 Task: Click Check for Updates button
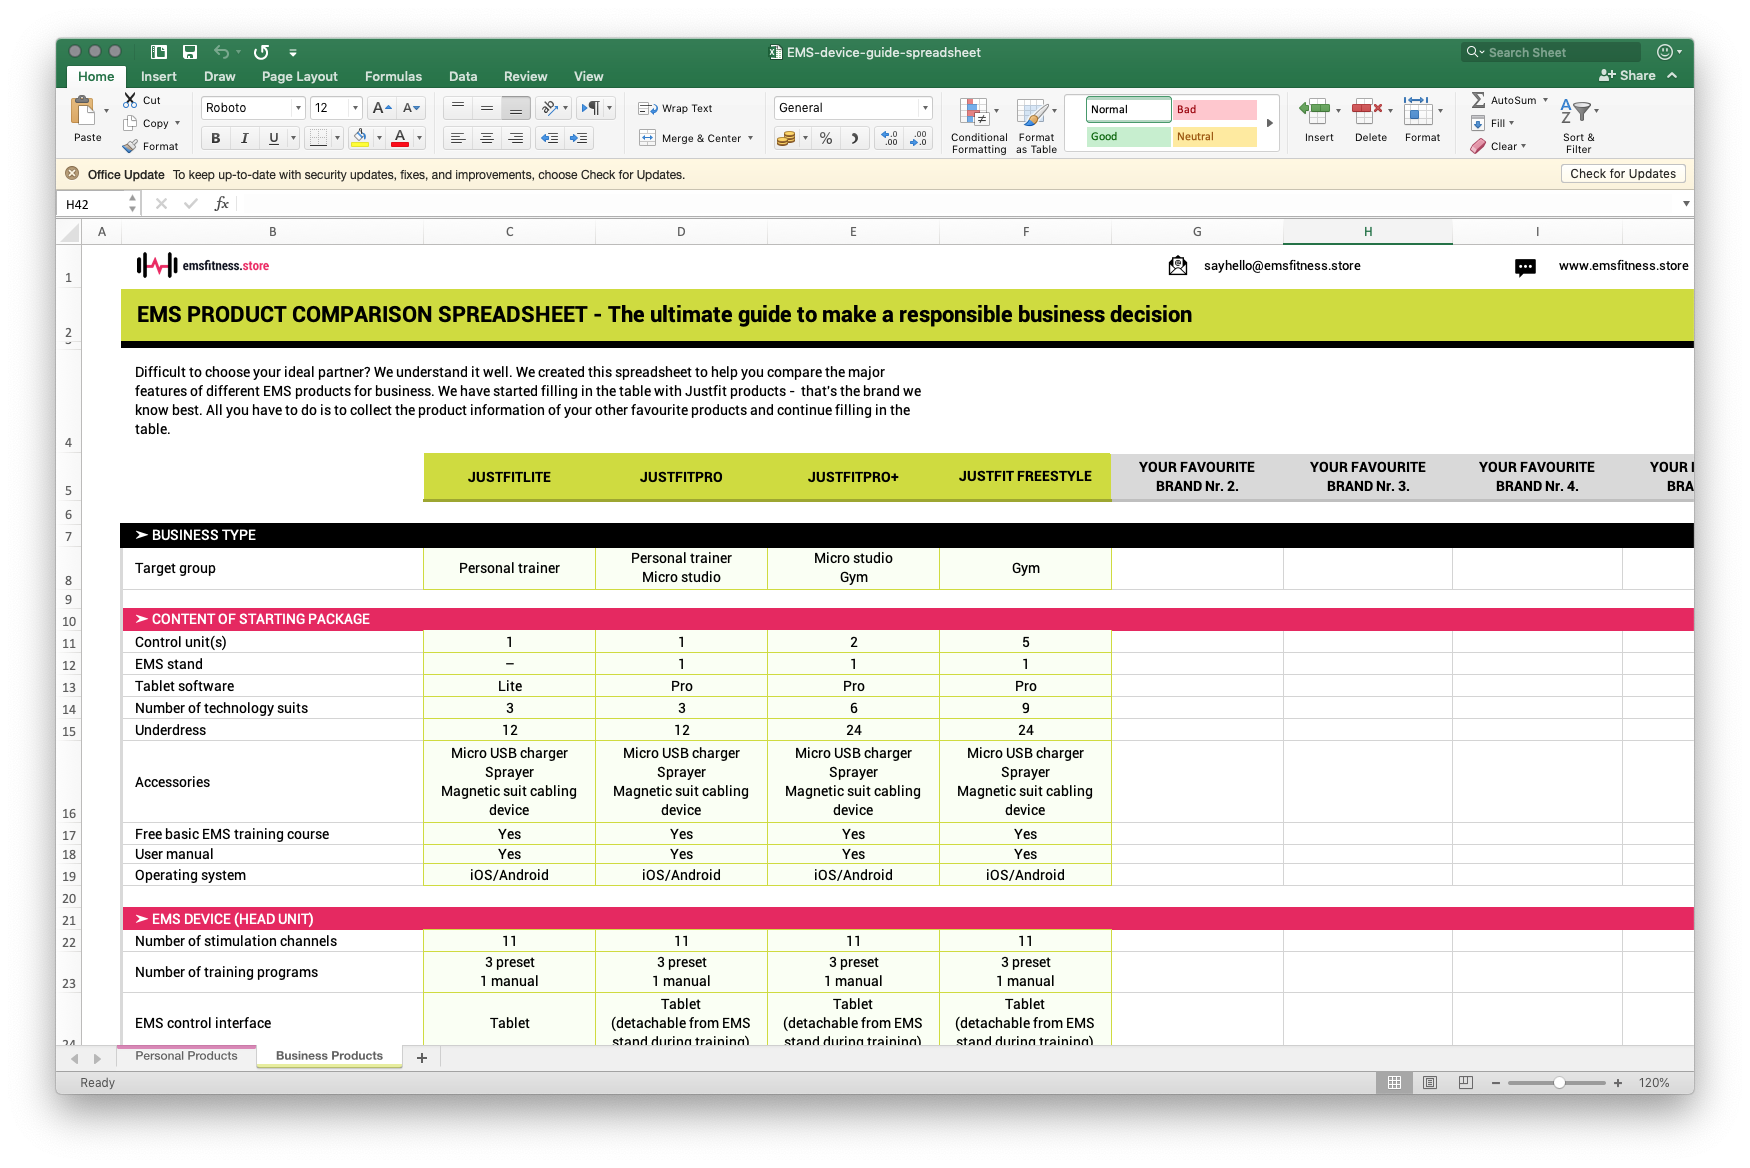[1623, 174]
